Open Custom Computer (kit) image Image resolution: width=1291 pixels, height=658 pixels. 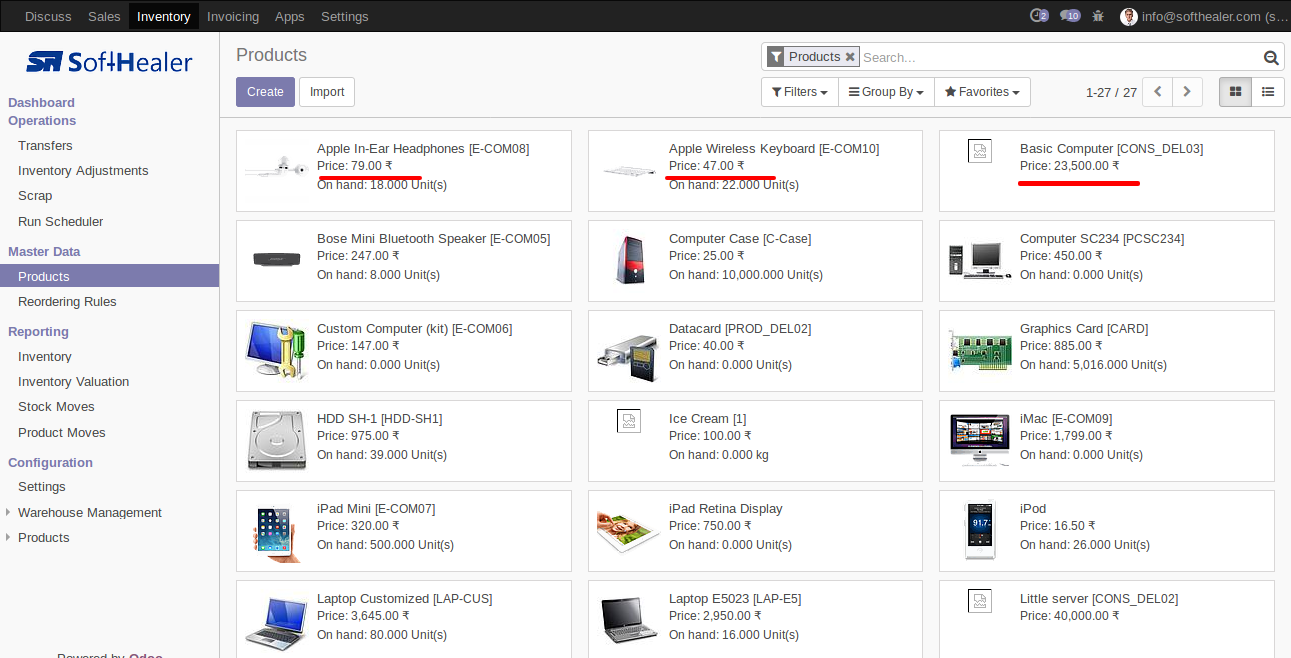pos(276,350)
